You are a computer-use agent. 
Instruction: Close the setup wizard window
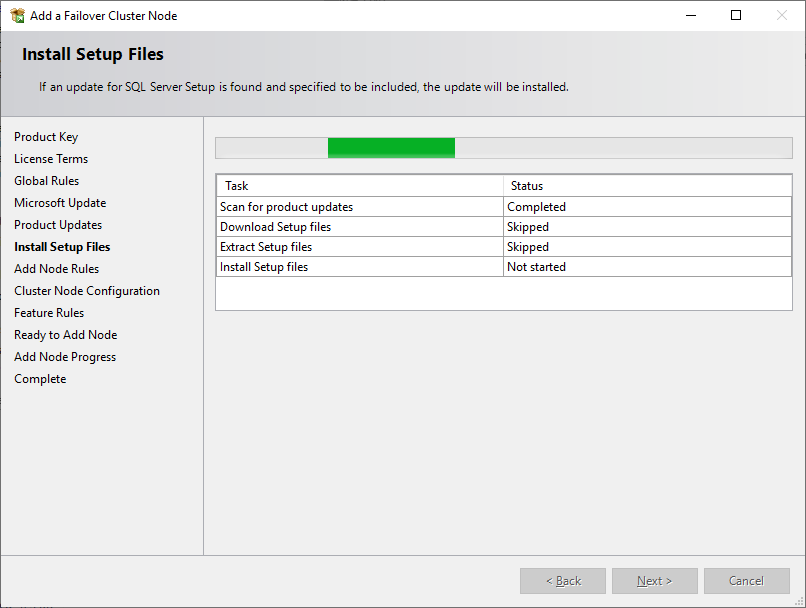coord(781,15)
